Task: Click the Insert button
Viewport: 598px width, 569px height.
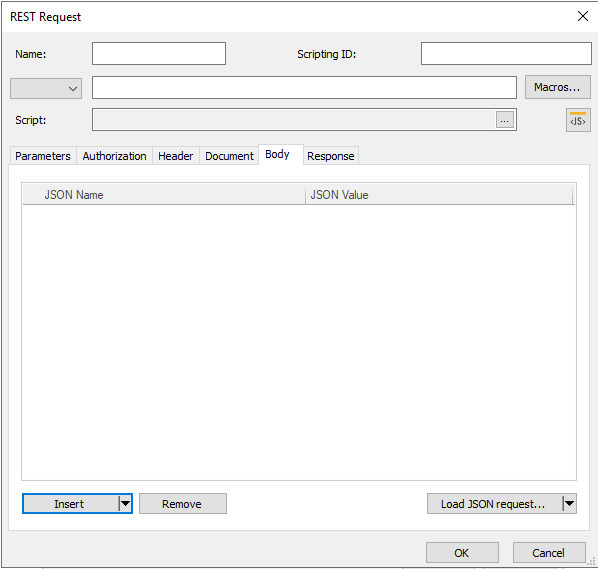Action: (x=71, y=503)
